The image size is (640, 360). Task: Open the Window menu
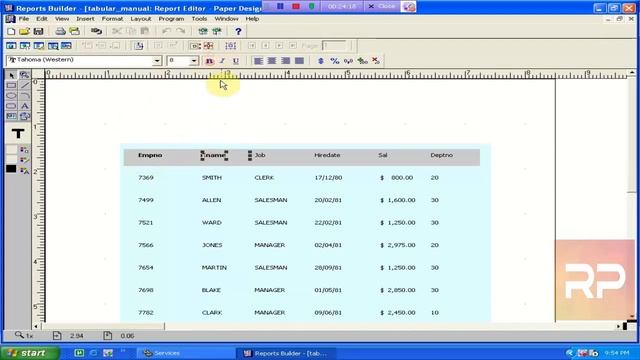click(226, 19)
